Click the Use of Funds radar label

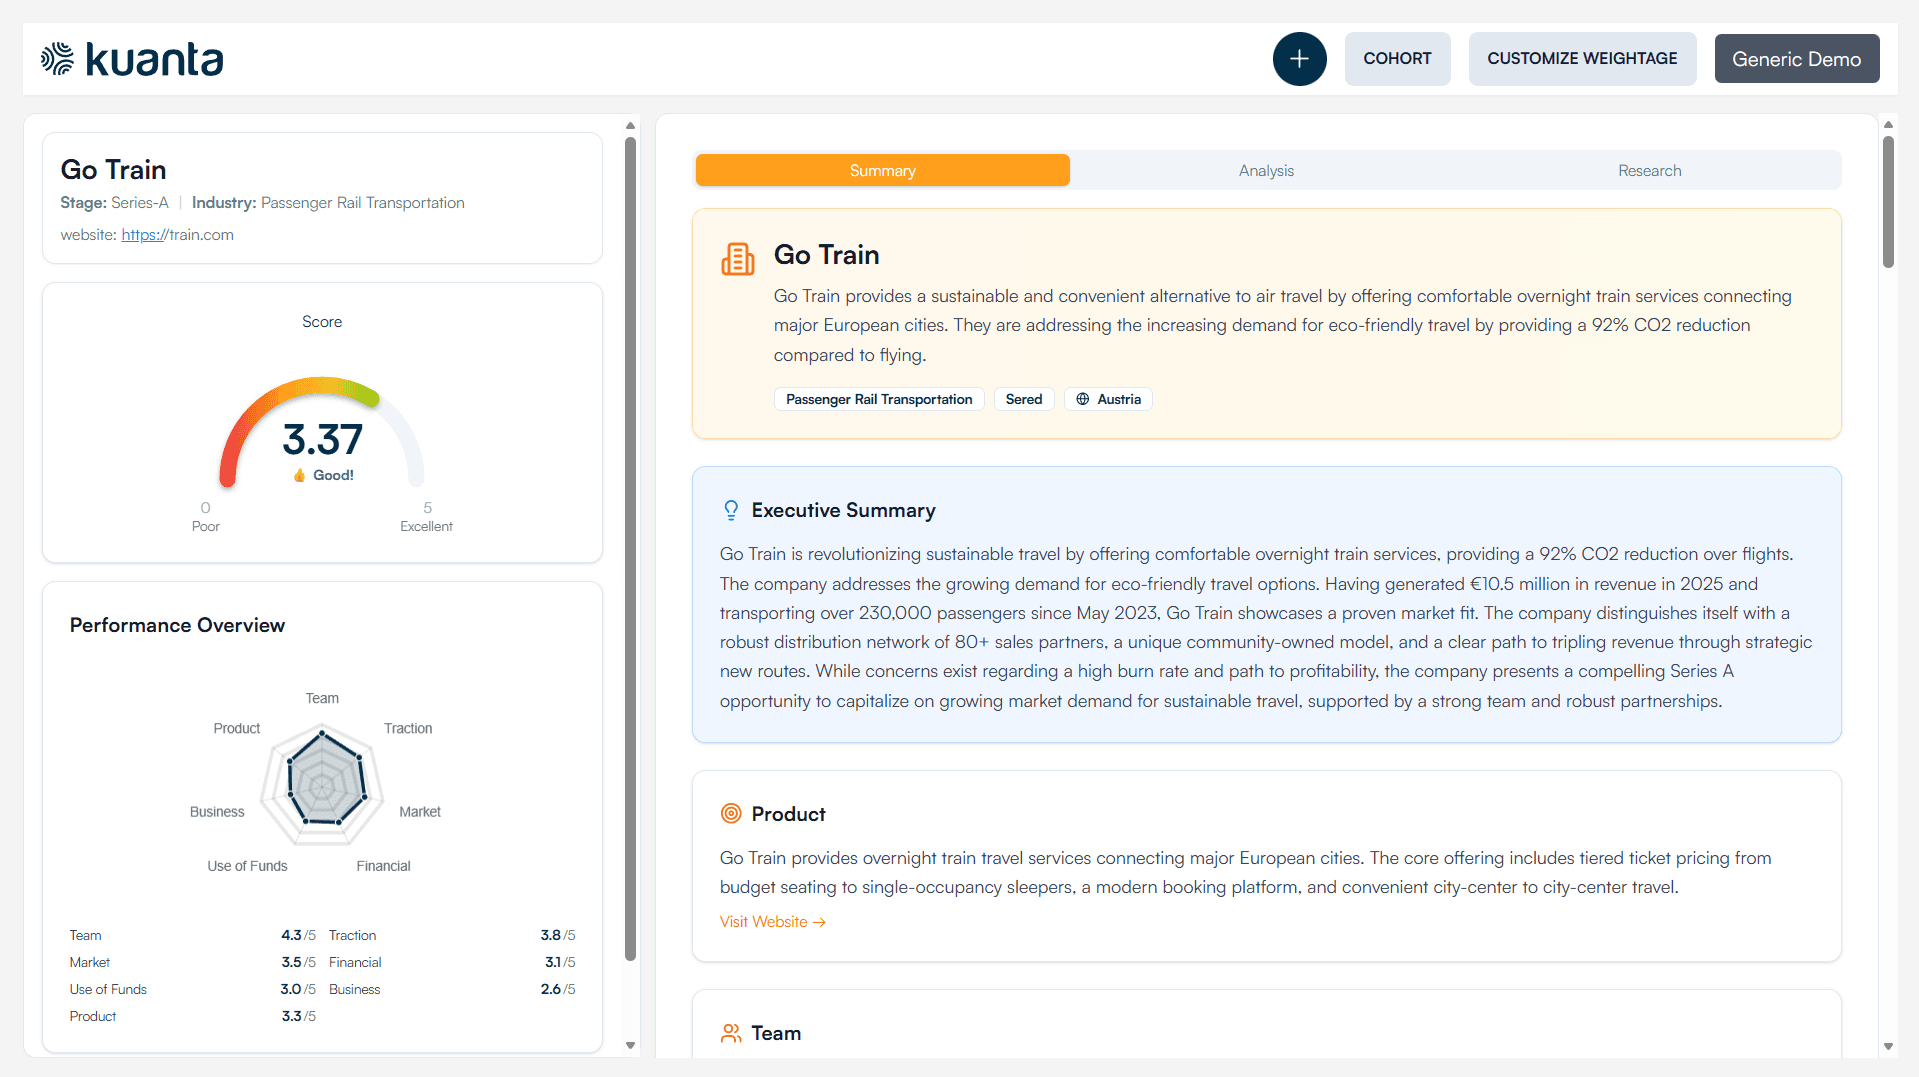click(x=247, y=866)
